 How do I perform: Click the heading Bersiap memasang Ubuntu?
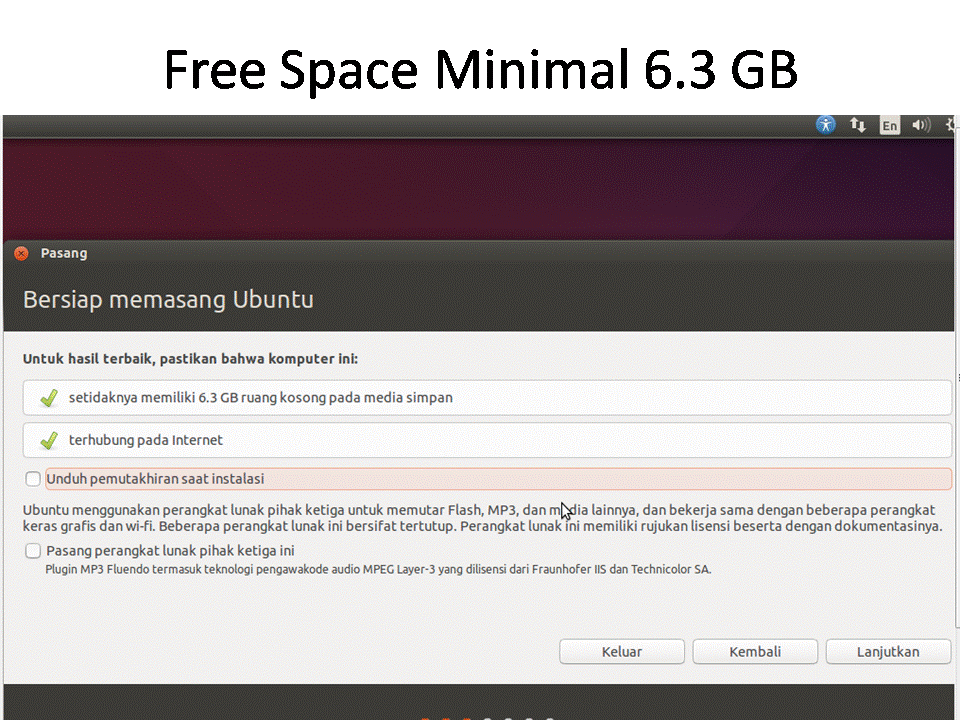[x=168, y=300]
